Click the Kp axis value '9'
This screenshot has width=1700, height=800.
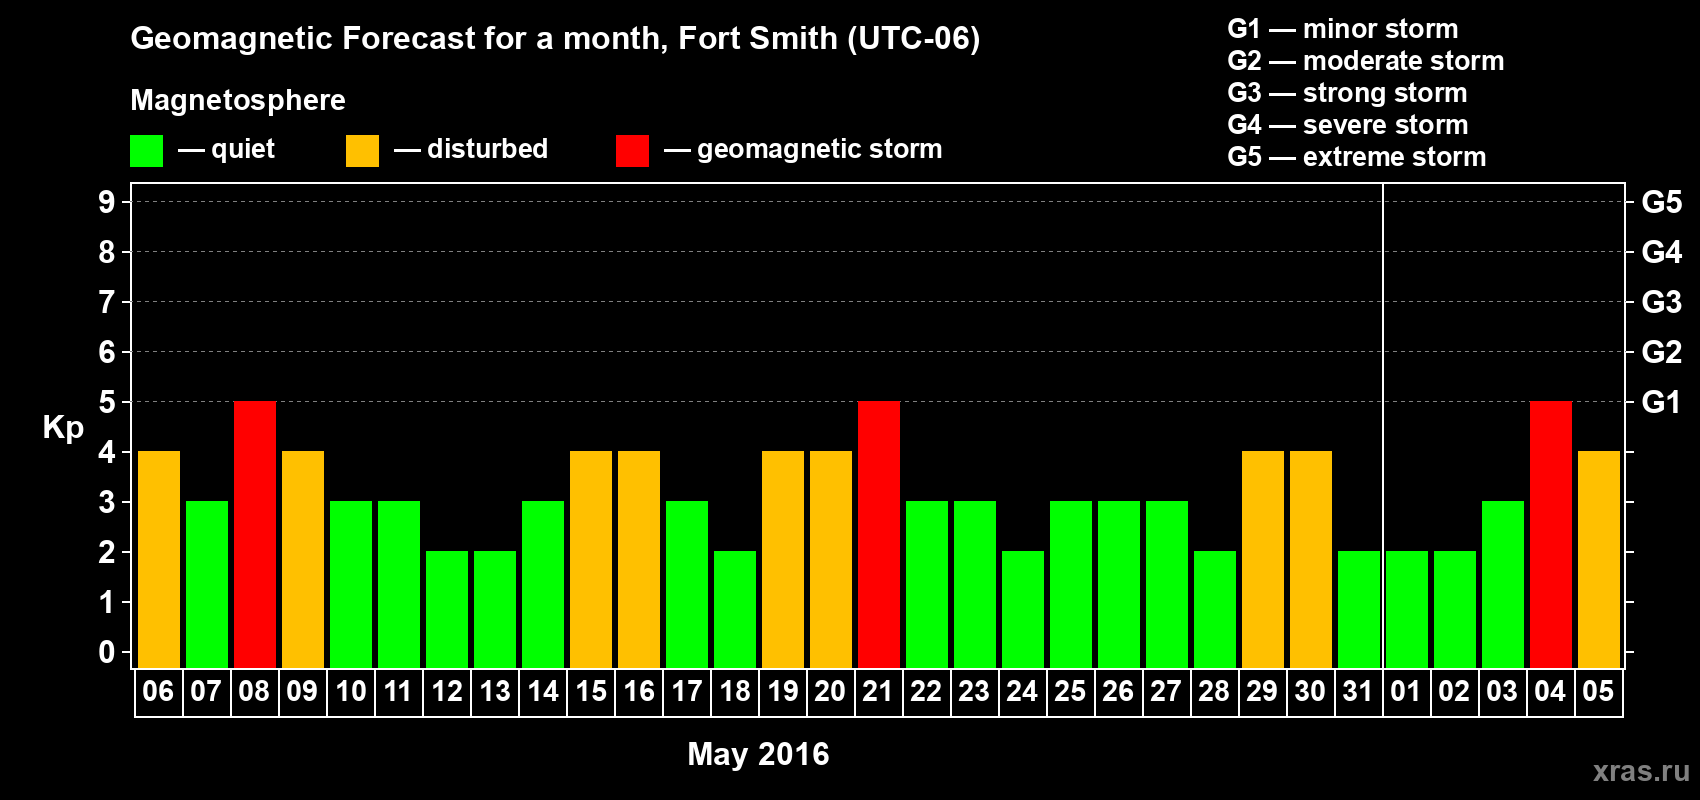point(107,202)
